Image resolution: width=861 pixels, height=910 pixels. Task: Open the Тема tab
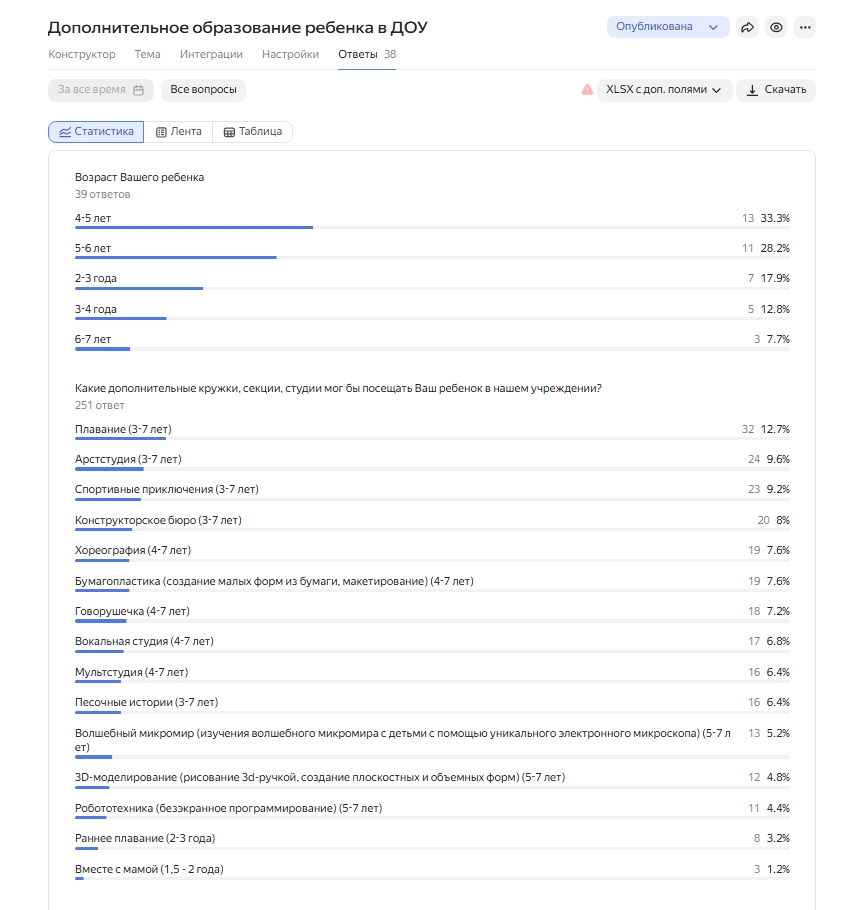pyautogui.click(x=147, y=54)
